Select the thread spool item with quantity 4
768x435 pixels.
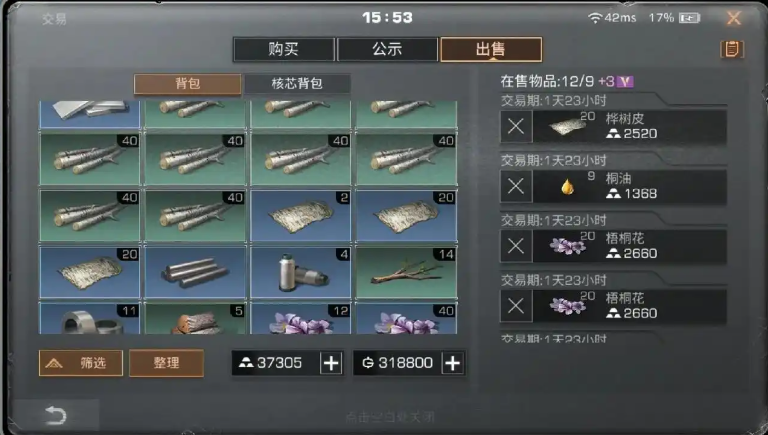click(x=301, y=272)
